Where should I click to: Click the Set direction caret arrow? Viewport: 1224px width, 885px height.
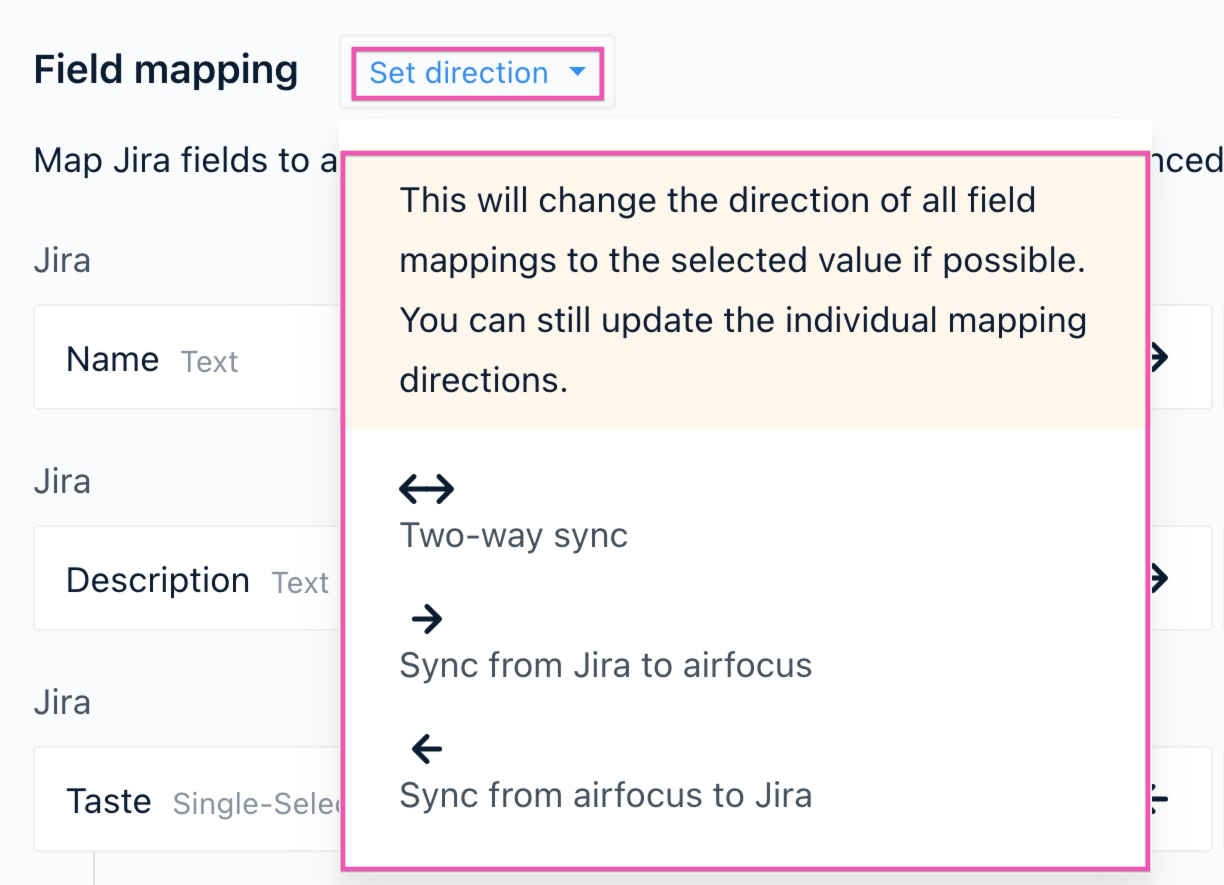tap(577, 72)
